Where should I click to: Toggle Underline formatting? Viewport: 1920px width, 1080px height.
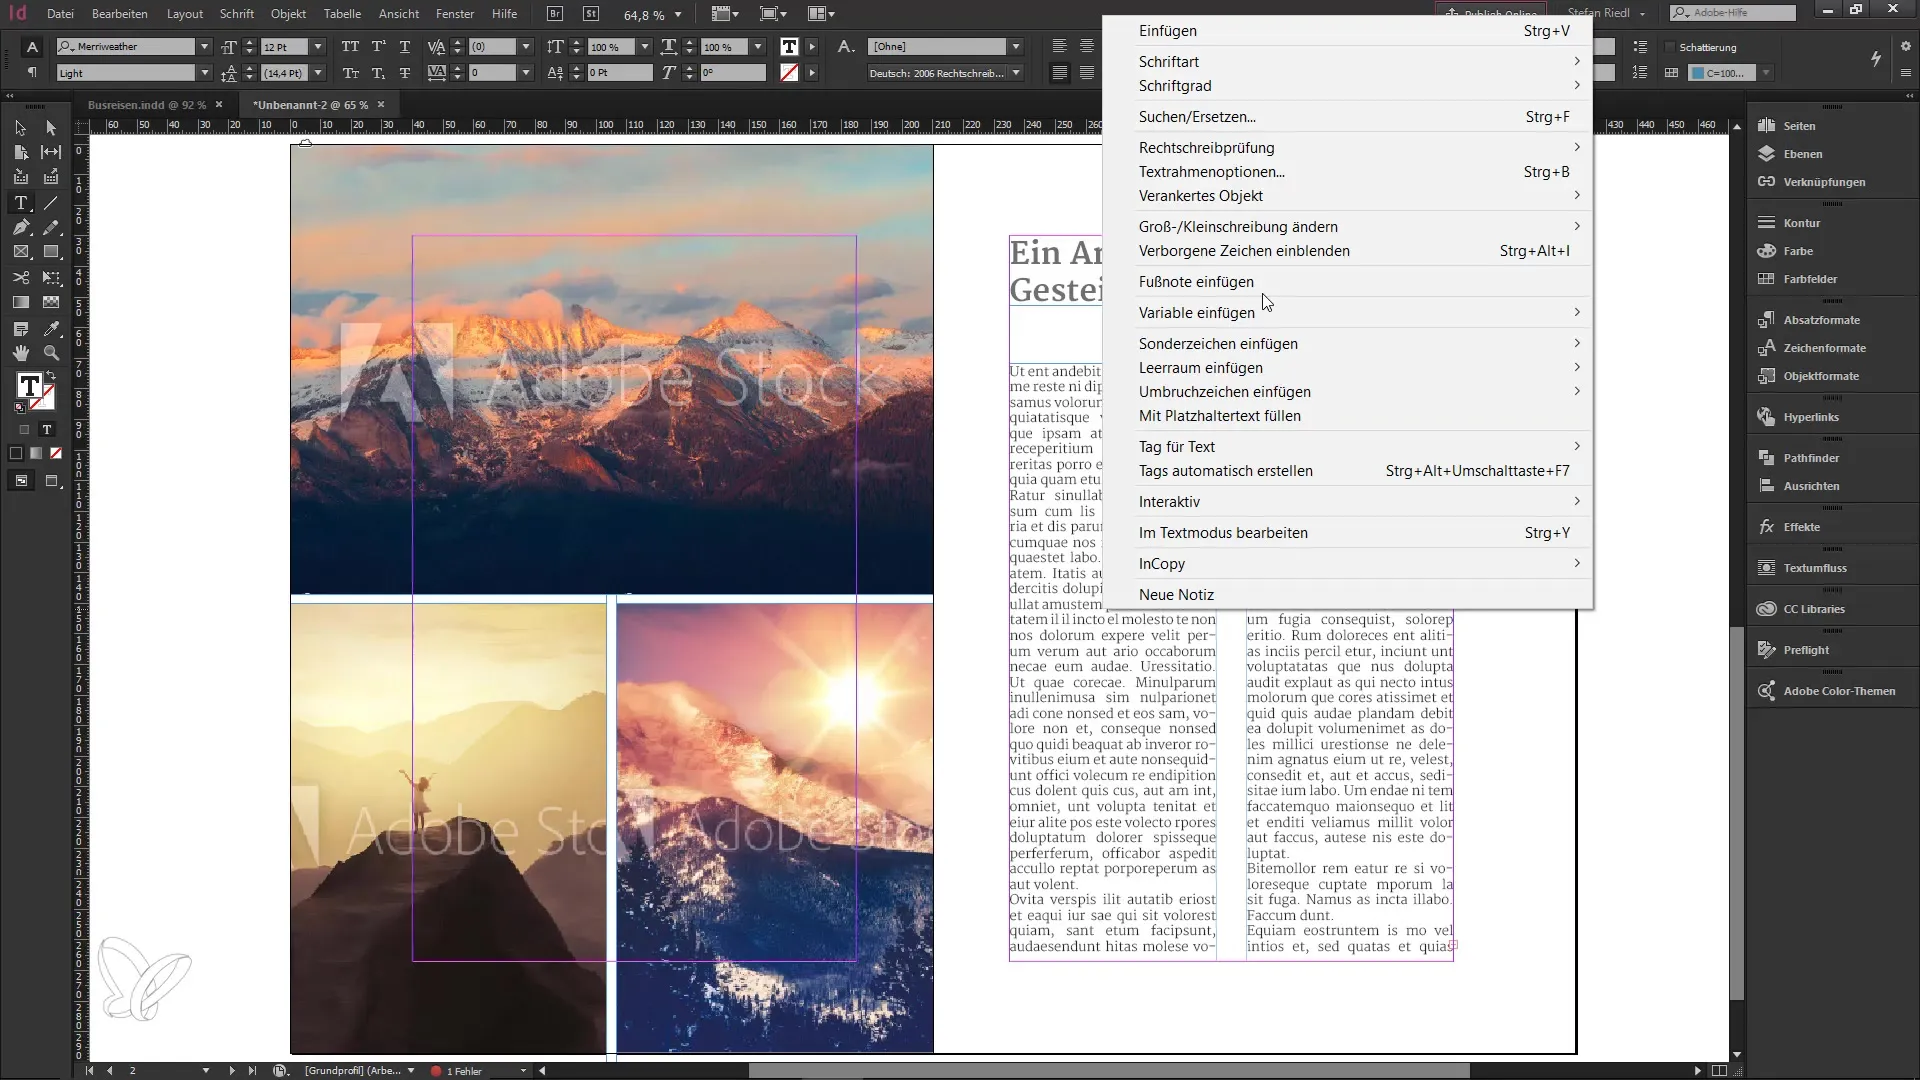pos(405,47)
